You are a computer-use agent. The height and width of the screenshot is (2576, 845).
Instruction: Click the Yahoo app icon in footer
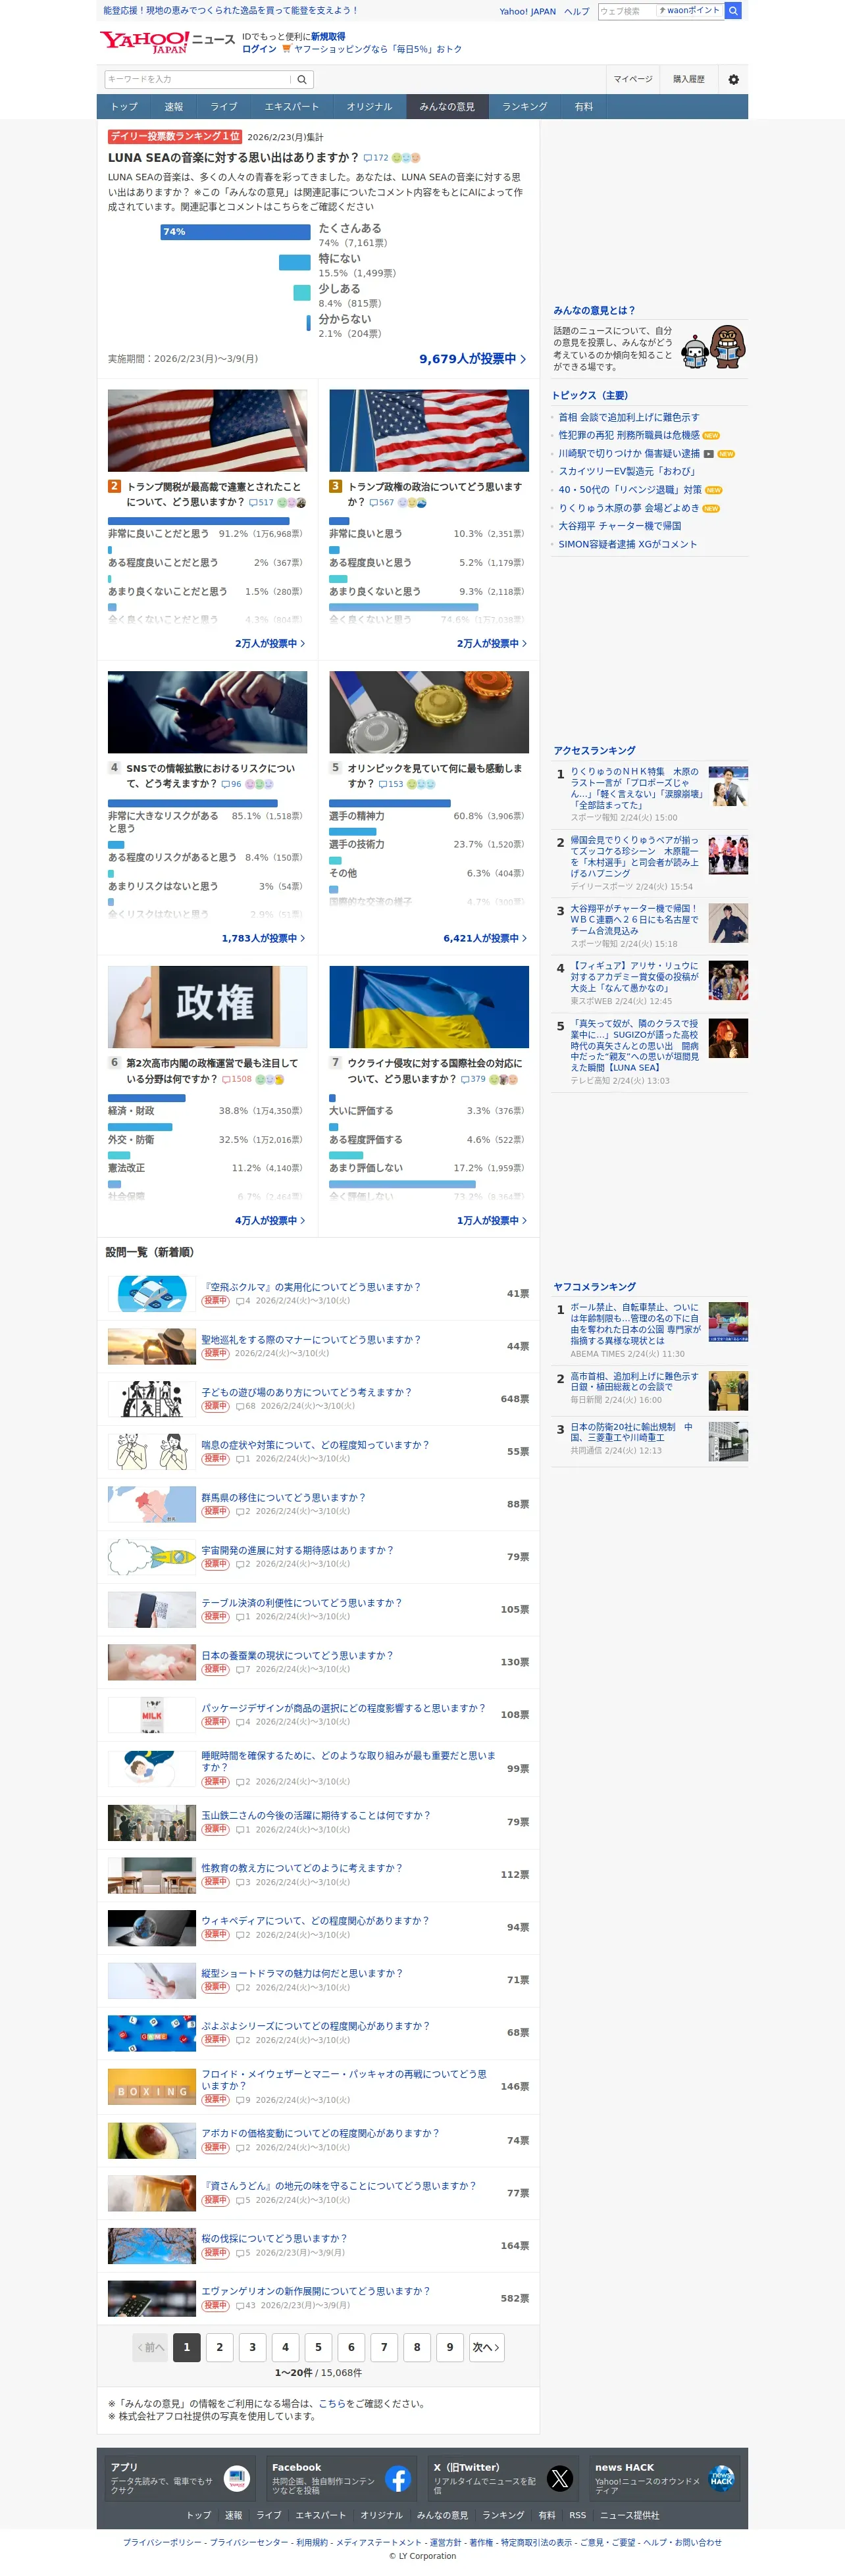click(x=237, y=2479)
